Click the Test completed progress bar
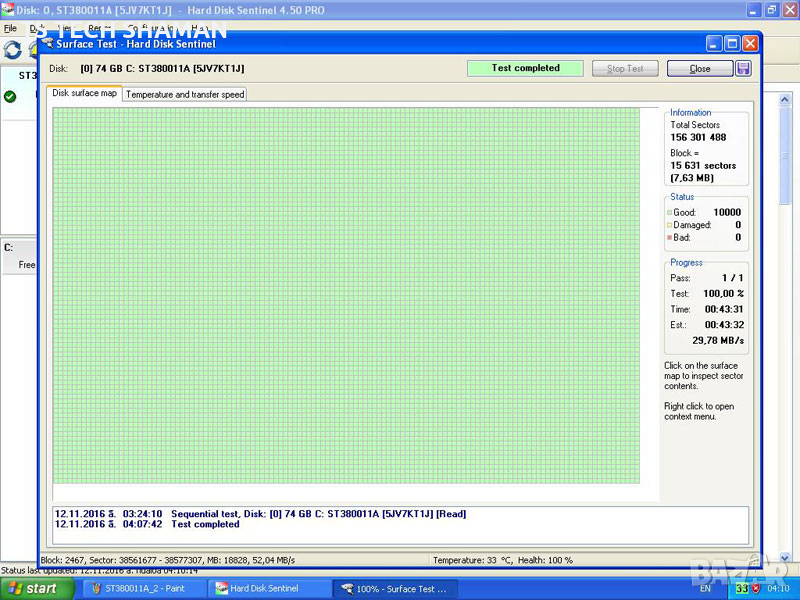 point(525,68)
